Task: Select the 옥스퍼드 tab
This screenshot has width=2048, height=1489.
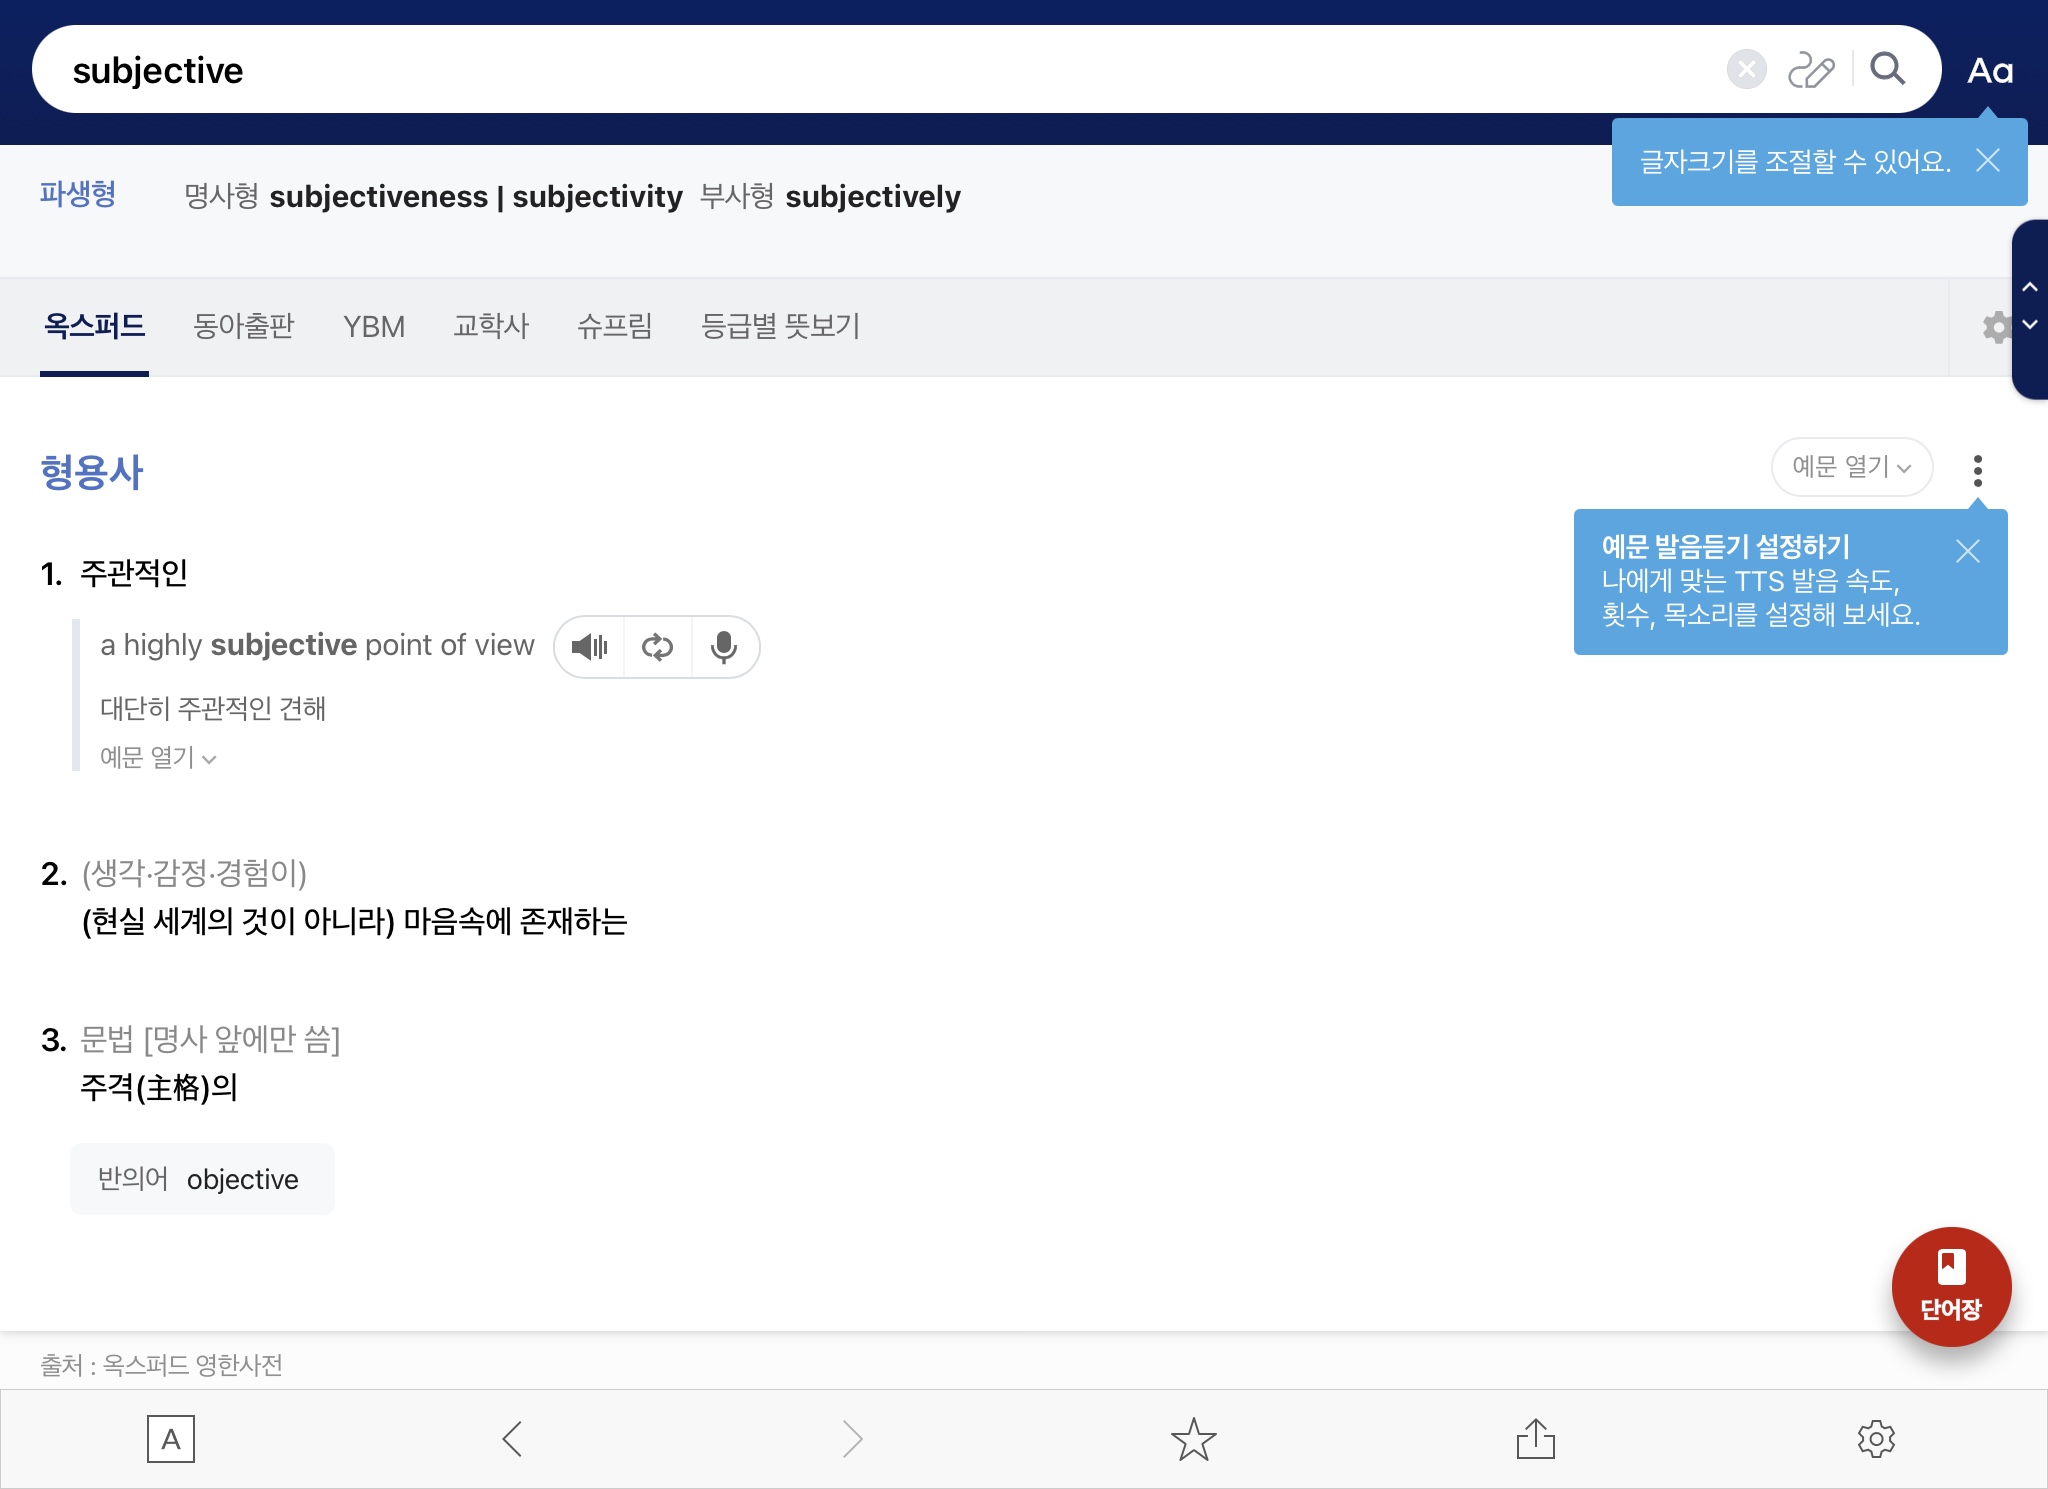Action: pos(94,326)
